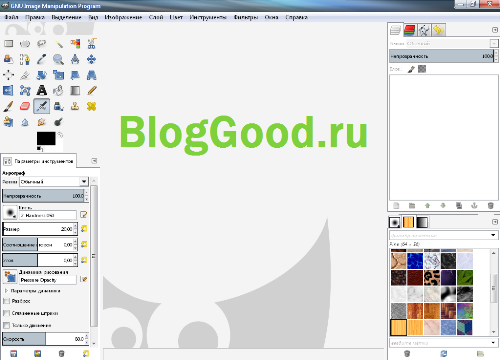The height and width of the screenshot is (360, 500).
Task: Select the Text tool
Action: [41, 90]
